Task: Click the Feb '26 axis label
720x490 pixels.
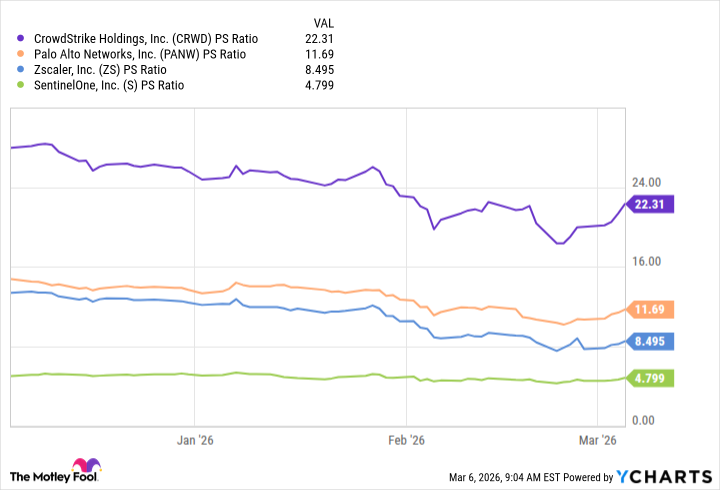Action: click(x=405, y=440)
